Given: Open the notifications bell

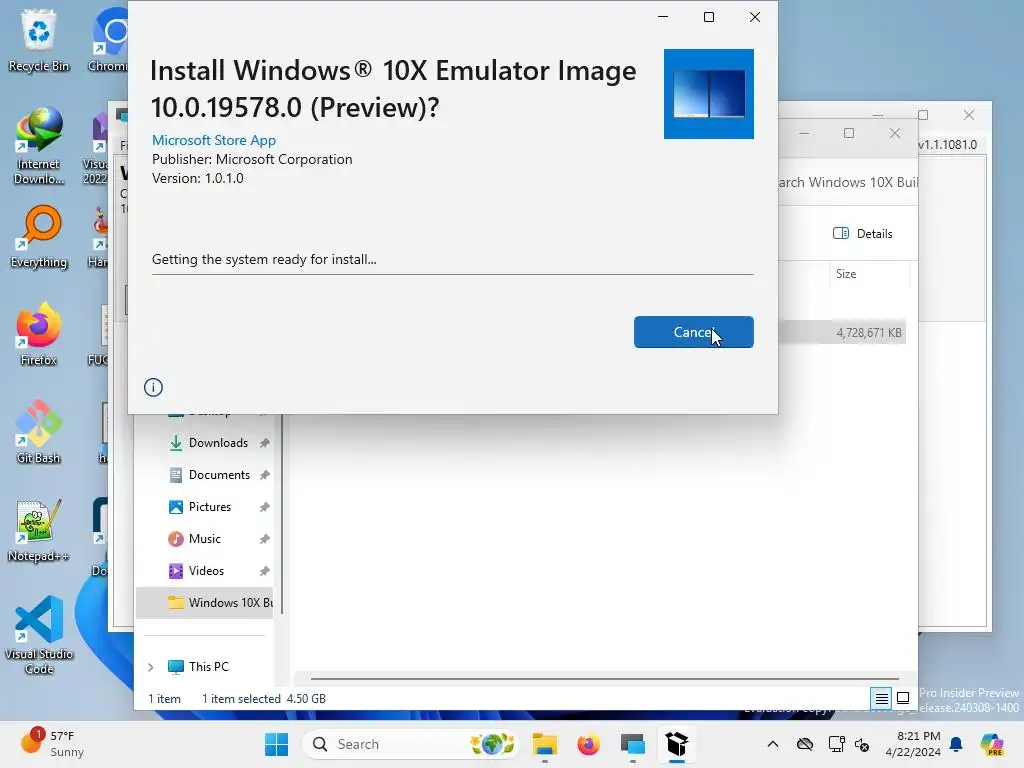Looking at the screenshot, I should [957, 744].
